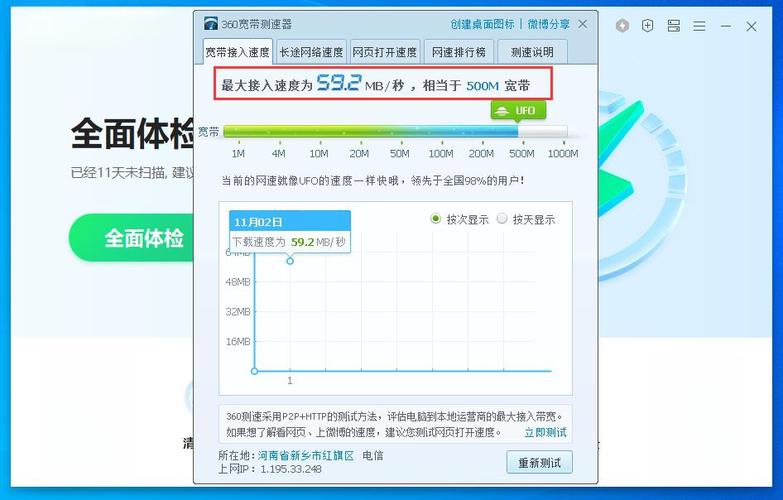Click the shield plus icon in main window
This screenshot has width=783, height=500.
click(x=648, y=26)
